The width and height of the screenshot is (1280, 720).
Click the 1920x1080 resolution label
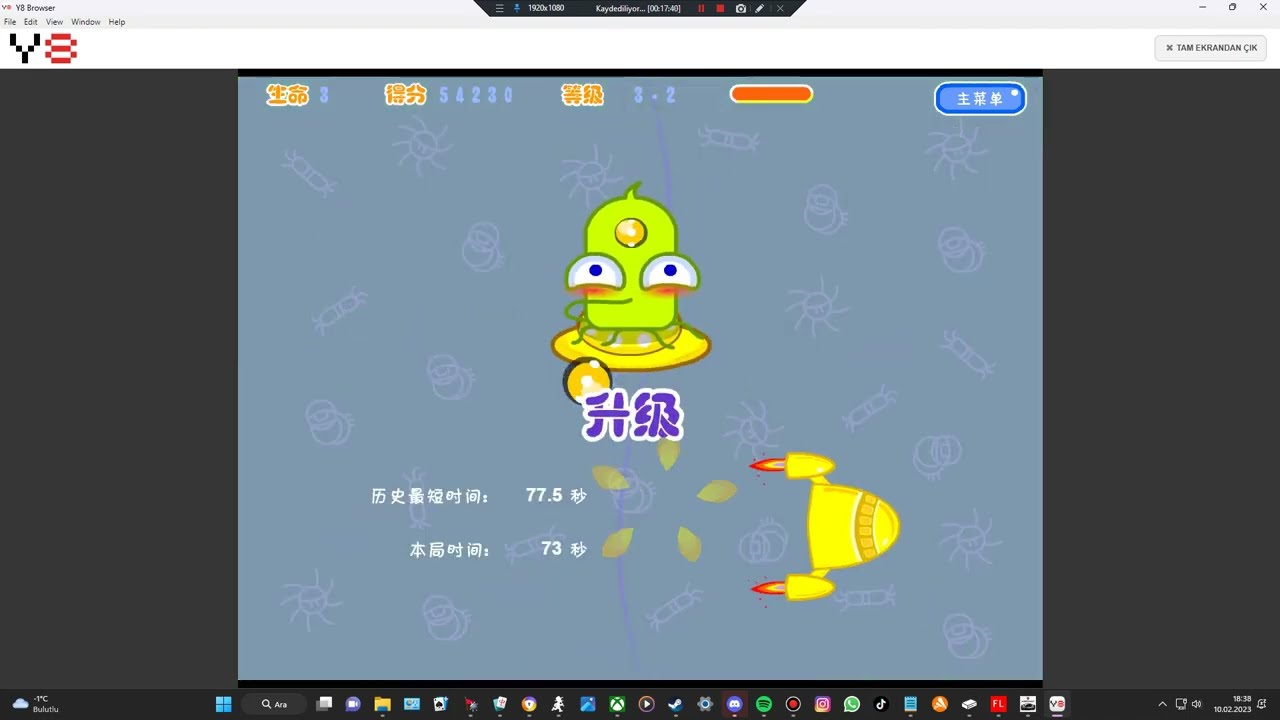(x=546, y=8)
